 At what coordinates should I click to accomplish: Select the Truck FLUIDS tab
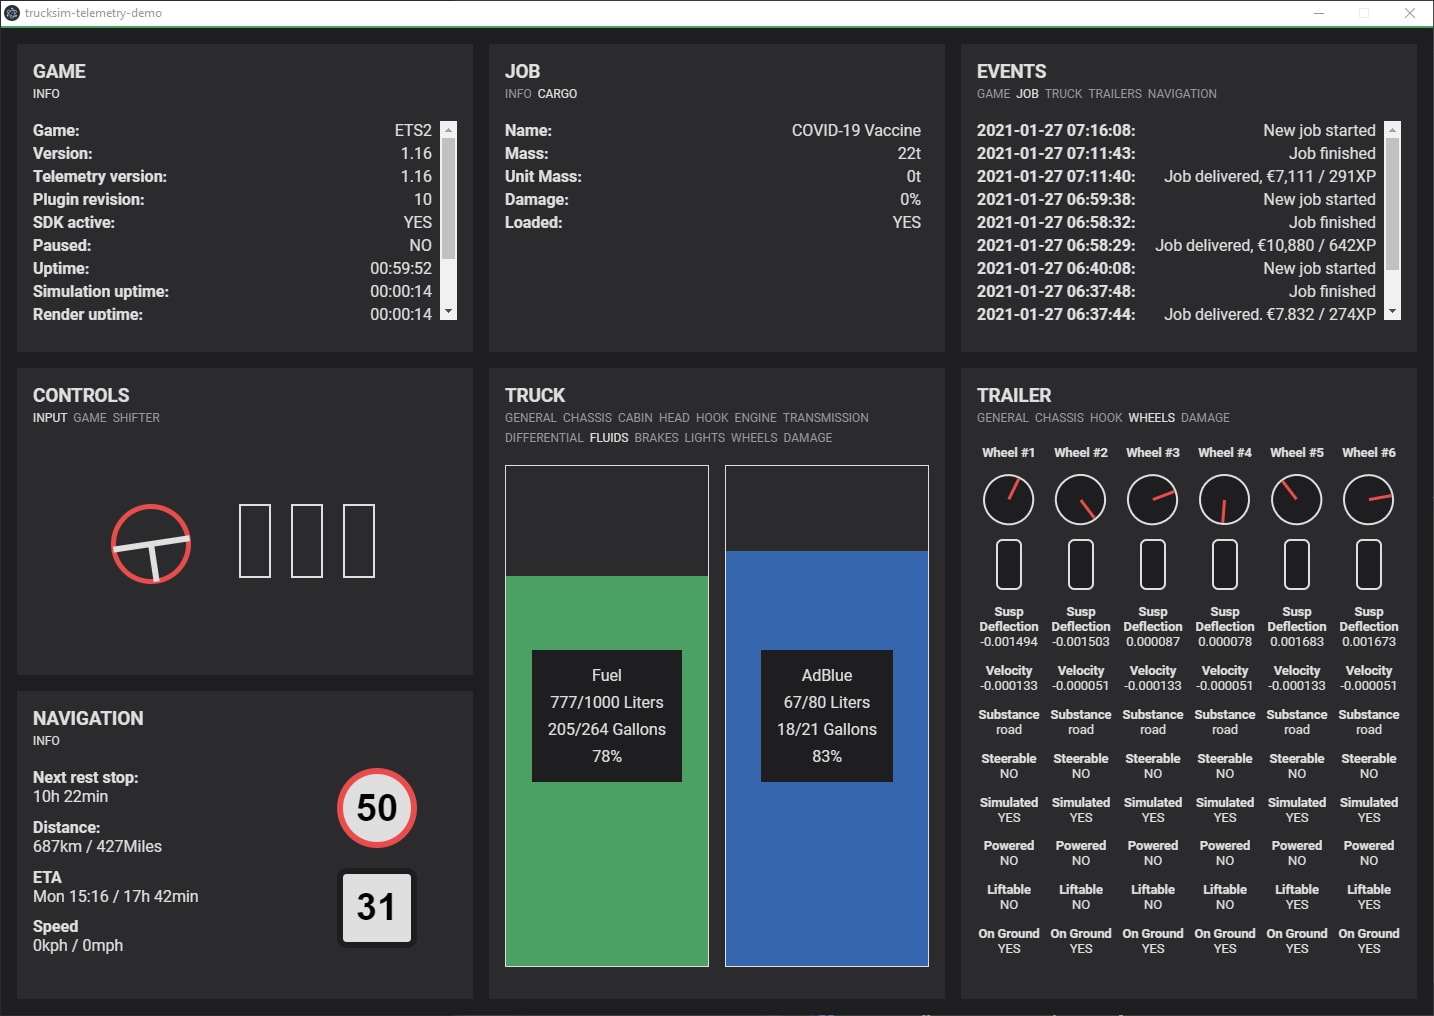(609, 438)
